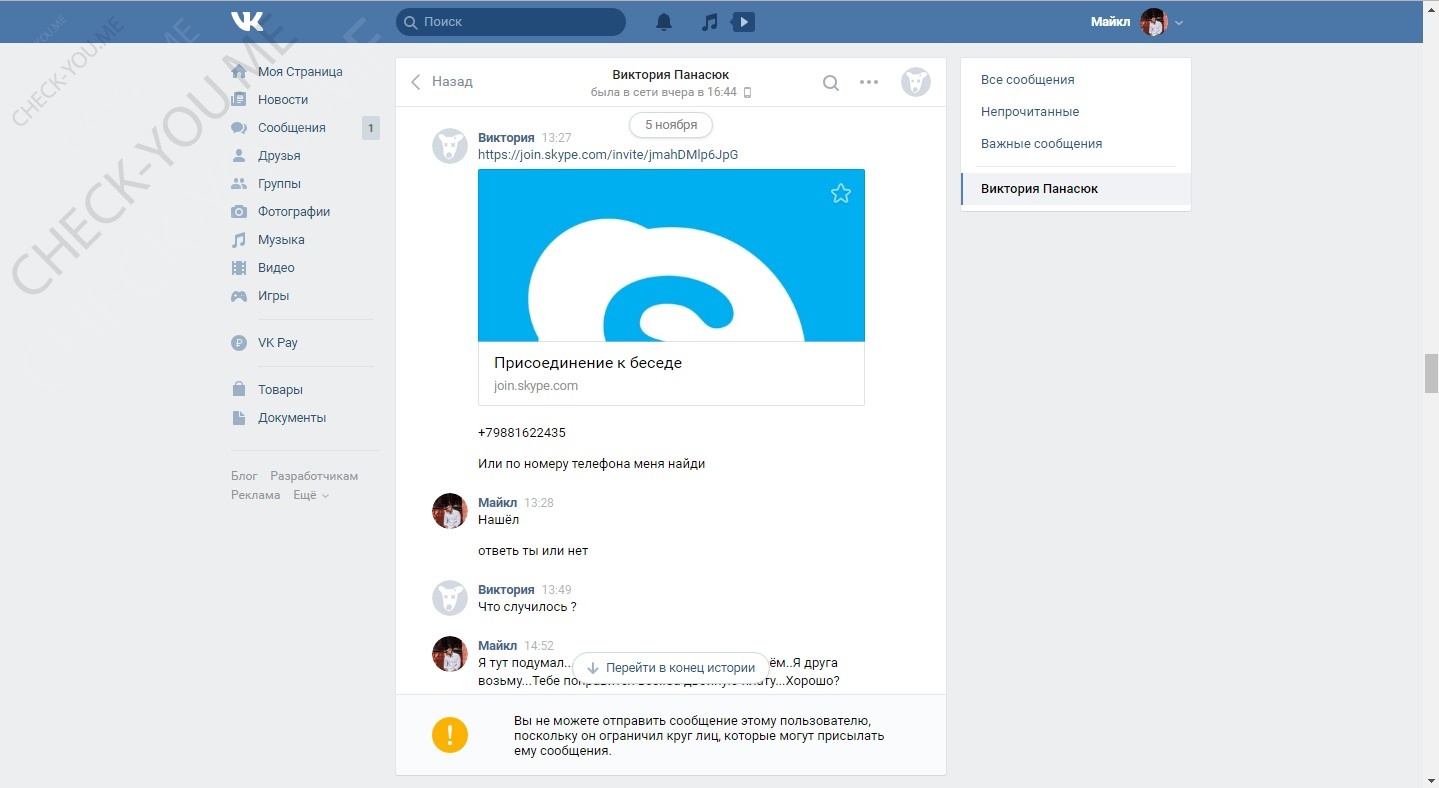Image resolution: width=1439 pixels, height=788 pixels.
Task: Open the notifications bell
Action: (664, 22)
